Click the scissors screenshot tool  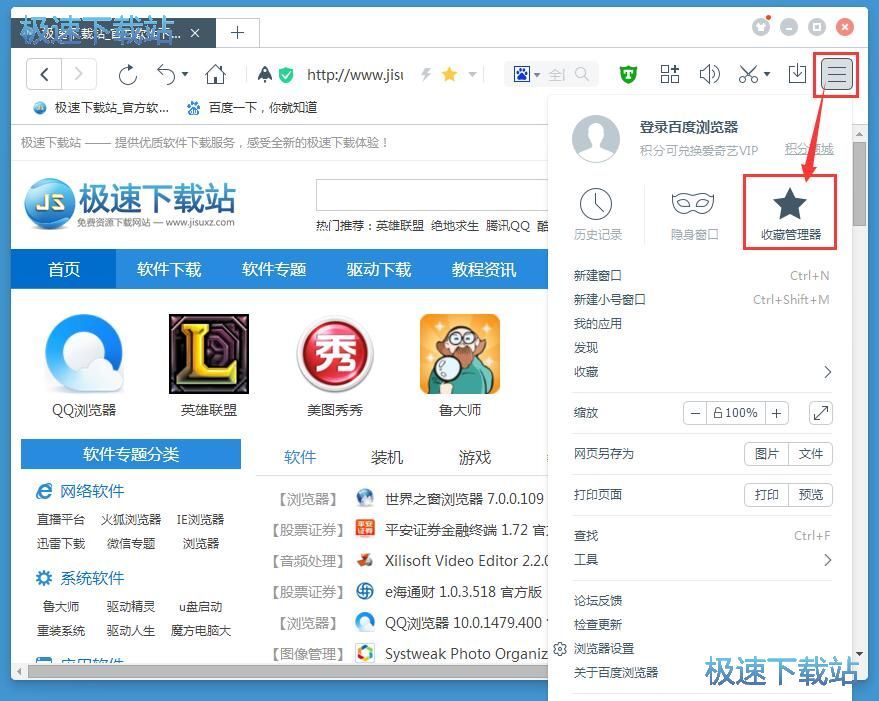point(748,74)
